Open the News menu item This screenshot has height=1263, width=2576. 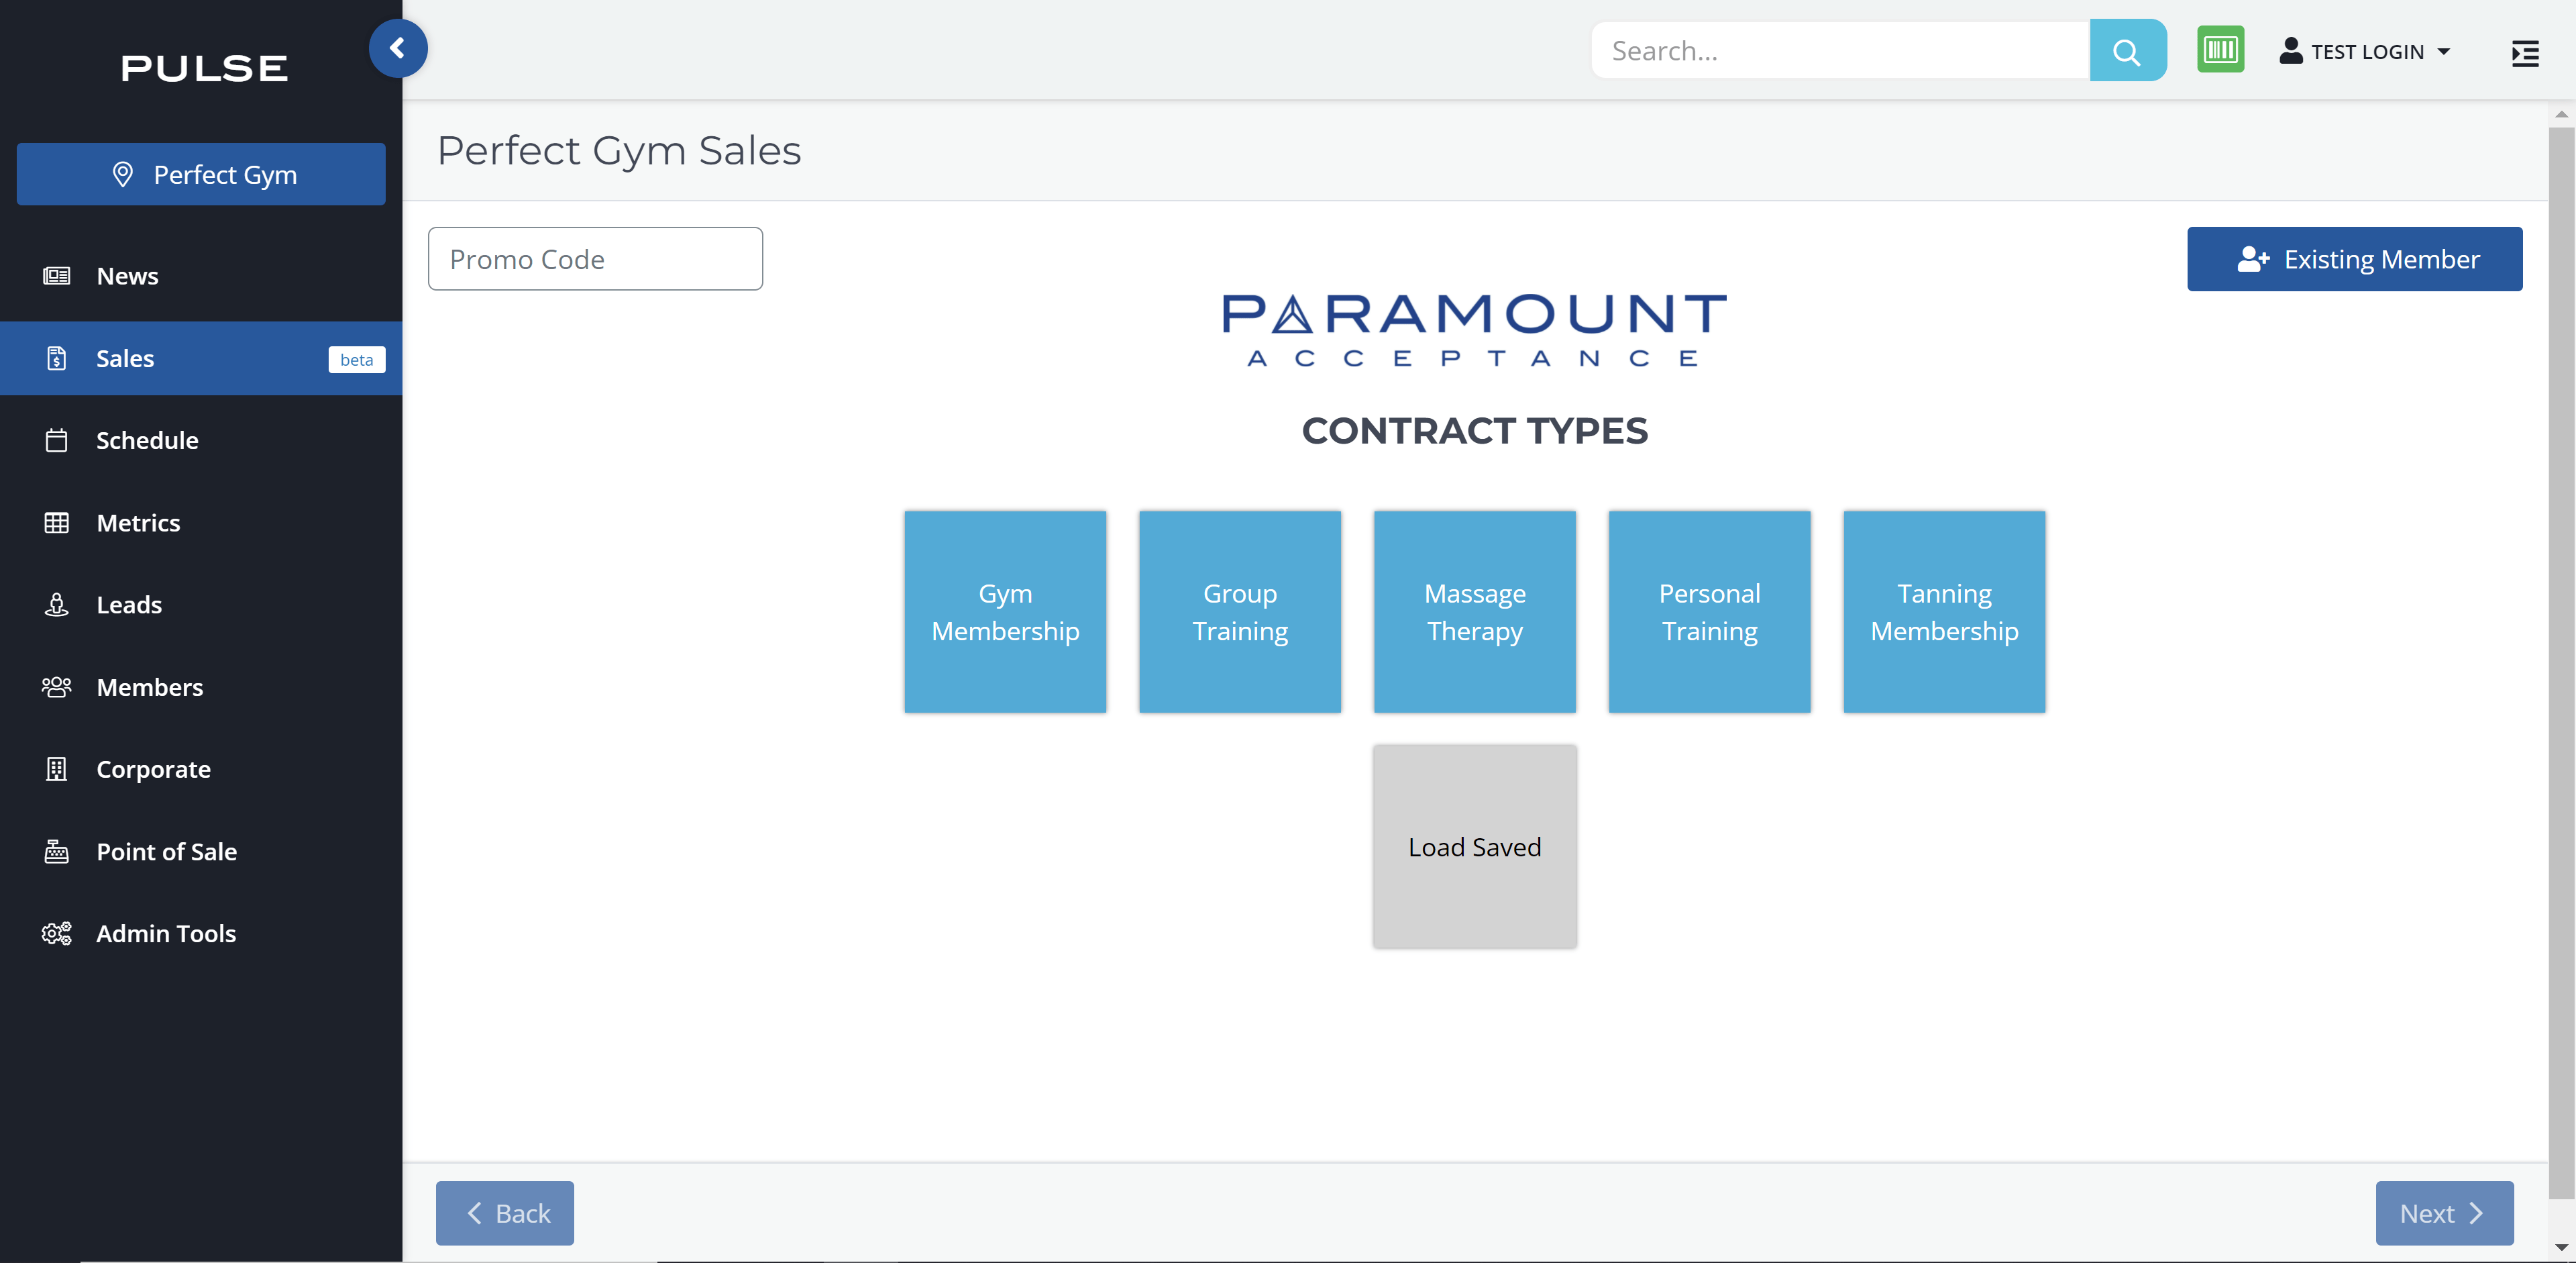[201, 276]
